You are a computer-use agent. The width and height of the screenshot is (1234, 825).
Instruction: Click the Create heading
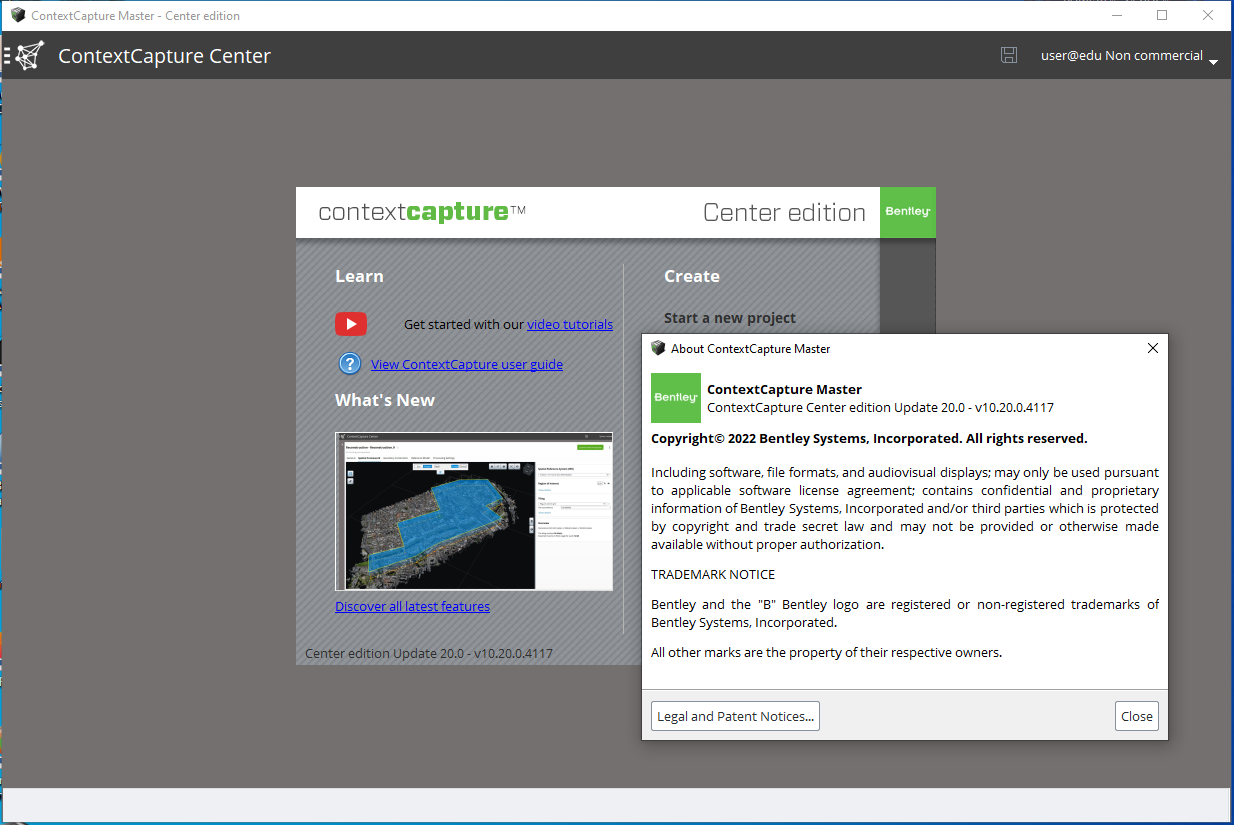pos(692,276)
